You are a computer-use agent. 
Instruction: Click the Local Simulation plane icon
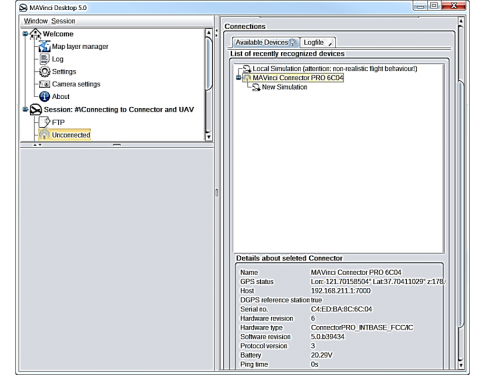tap(246, 69)
